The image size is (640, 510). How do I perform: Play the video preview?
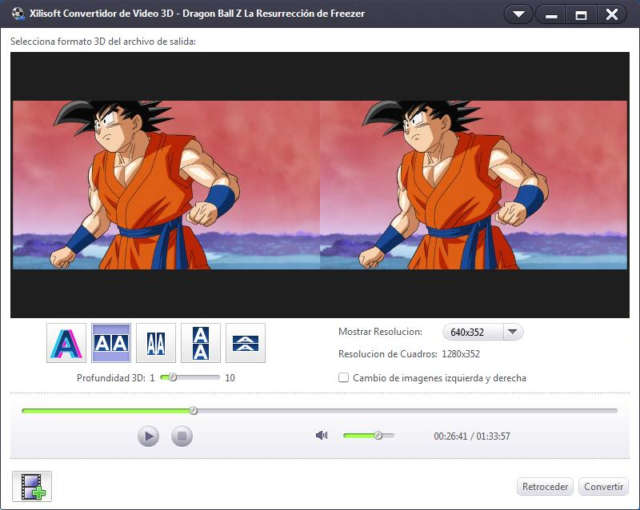coord(148,436)
